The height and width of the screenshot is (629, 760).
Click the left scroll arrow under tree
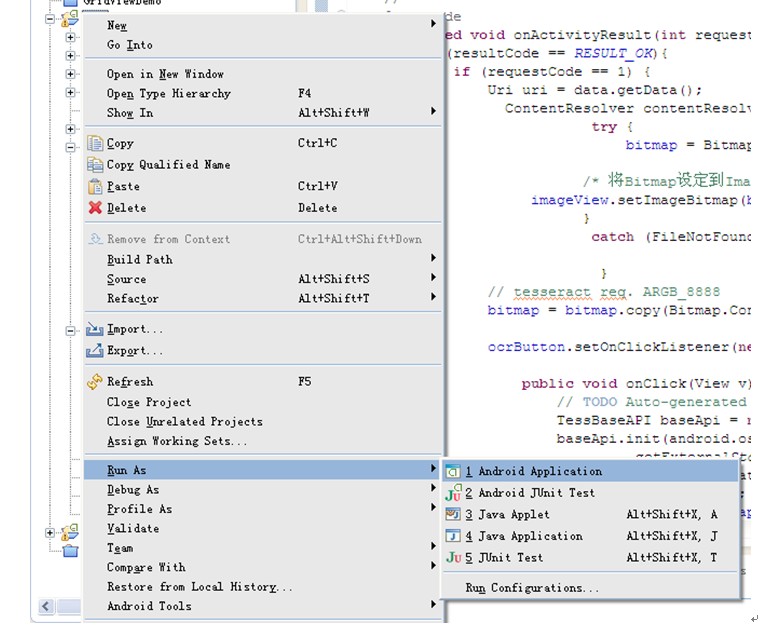(x=46, y=606)
